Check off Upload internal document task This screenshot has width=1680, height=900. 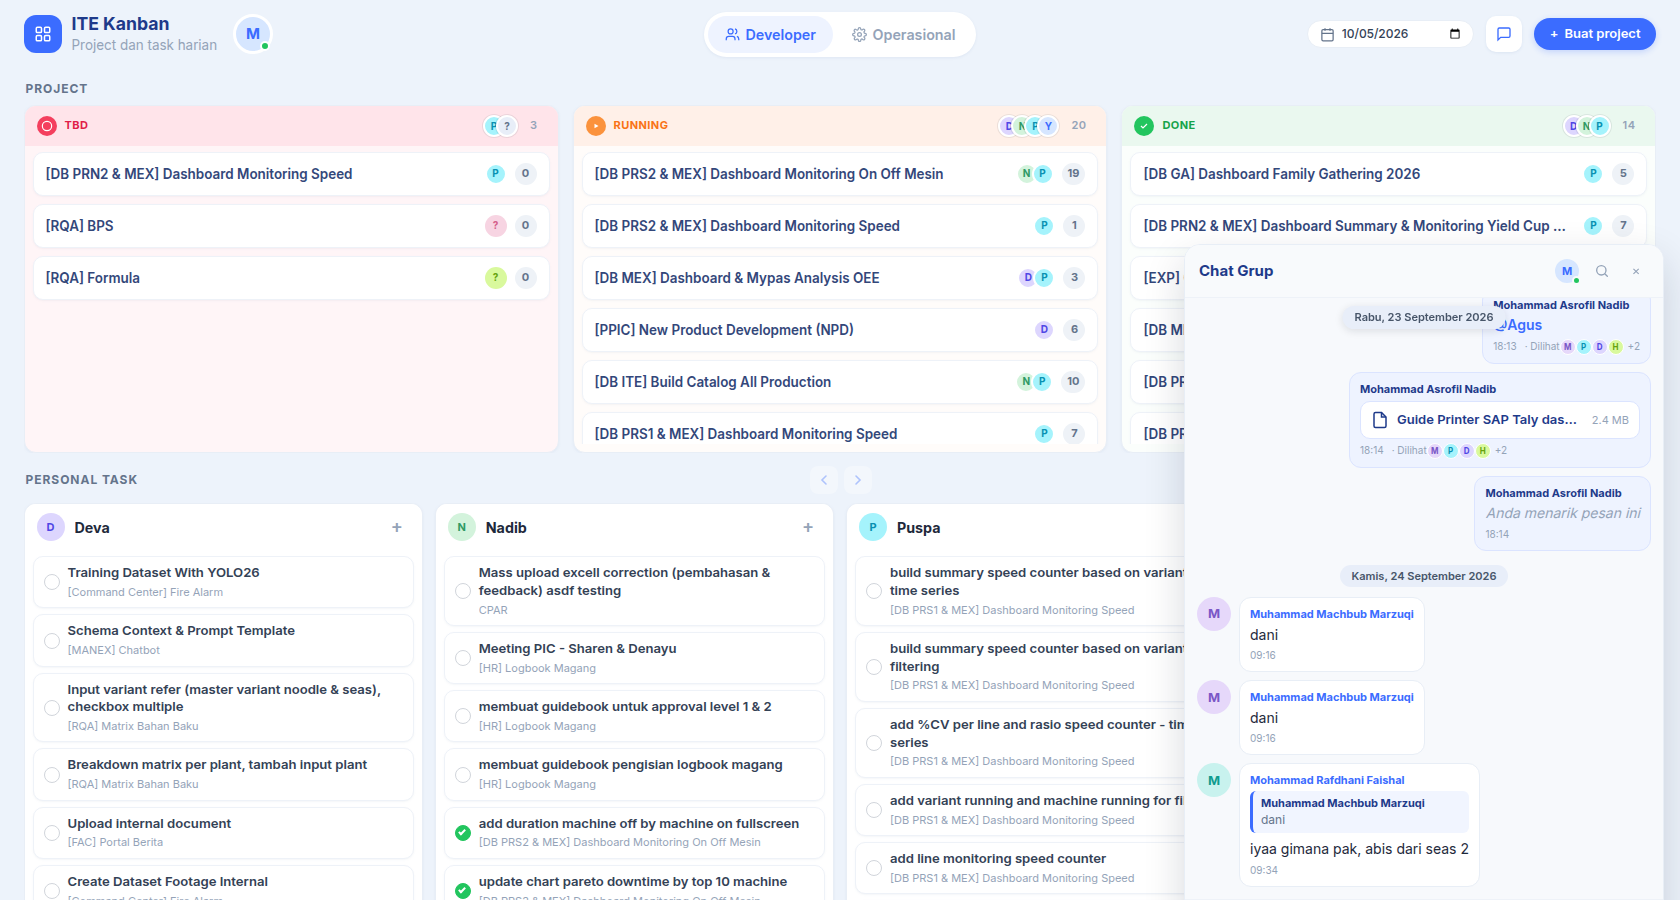(52, 833)
